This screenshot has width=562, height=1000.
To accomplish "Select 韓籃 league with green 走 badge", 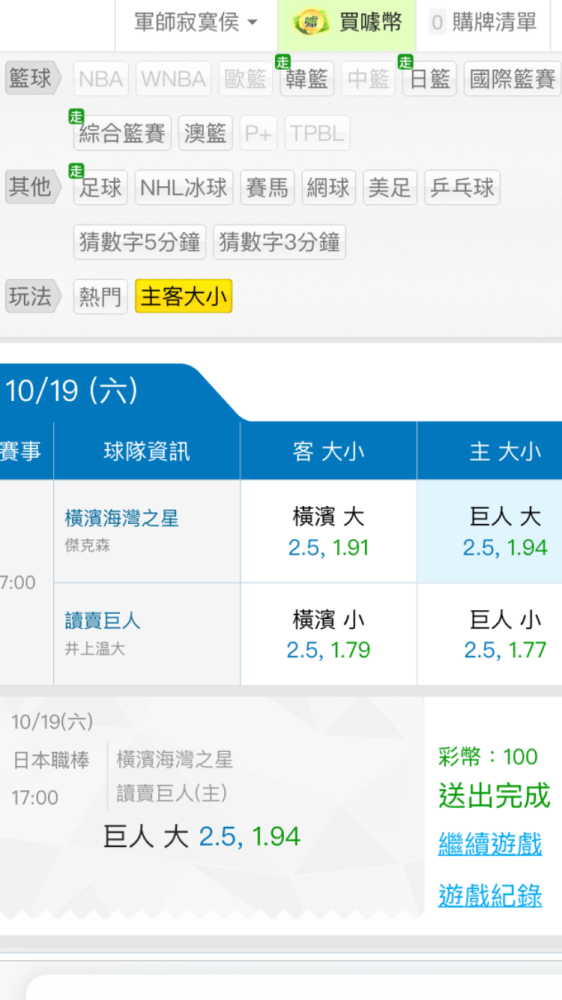I will [x=307, y=79].
